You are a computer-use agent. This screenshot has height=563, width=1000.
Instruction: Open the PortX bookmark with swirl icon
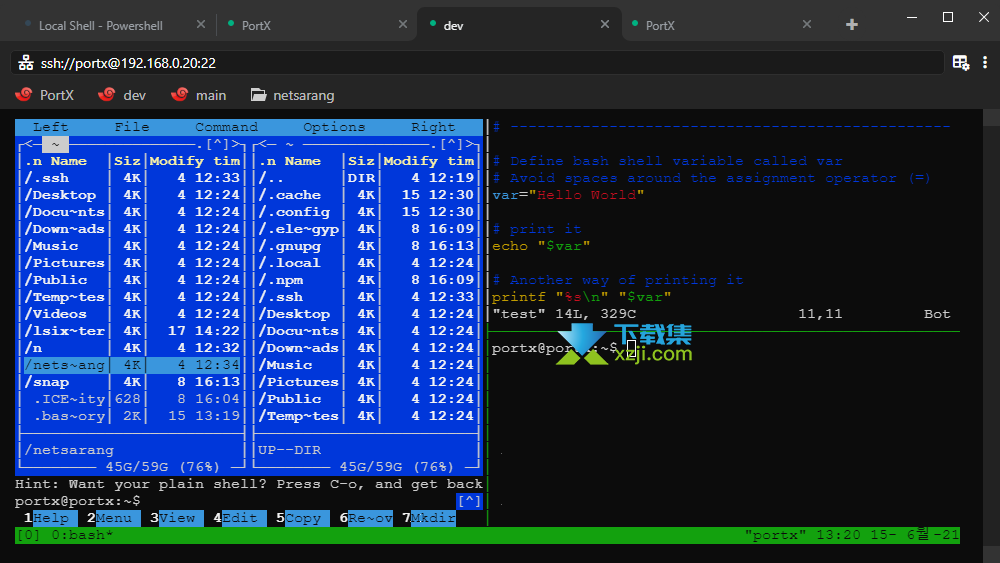45,95
